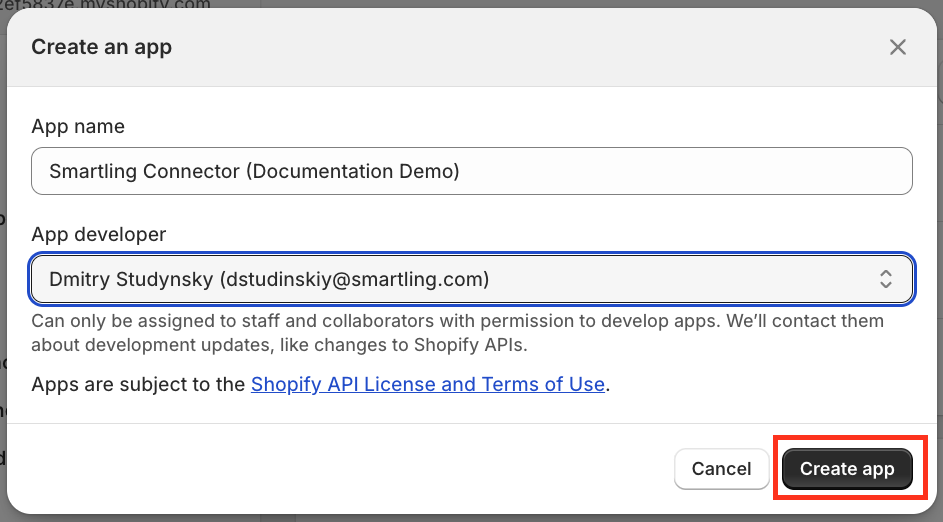Click the App developer selector arrows
The image size is (943, 522).
point(885,279)
